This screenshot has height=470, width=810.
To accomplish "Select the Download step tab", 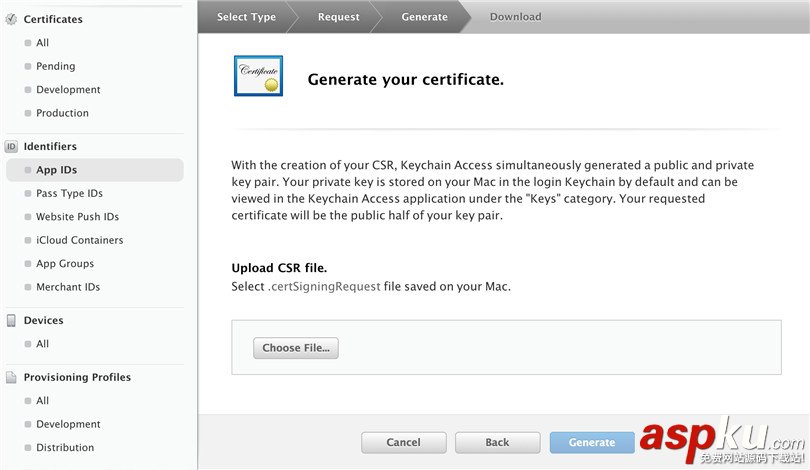I will tap(515, 17).
